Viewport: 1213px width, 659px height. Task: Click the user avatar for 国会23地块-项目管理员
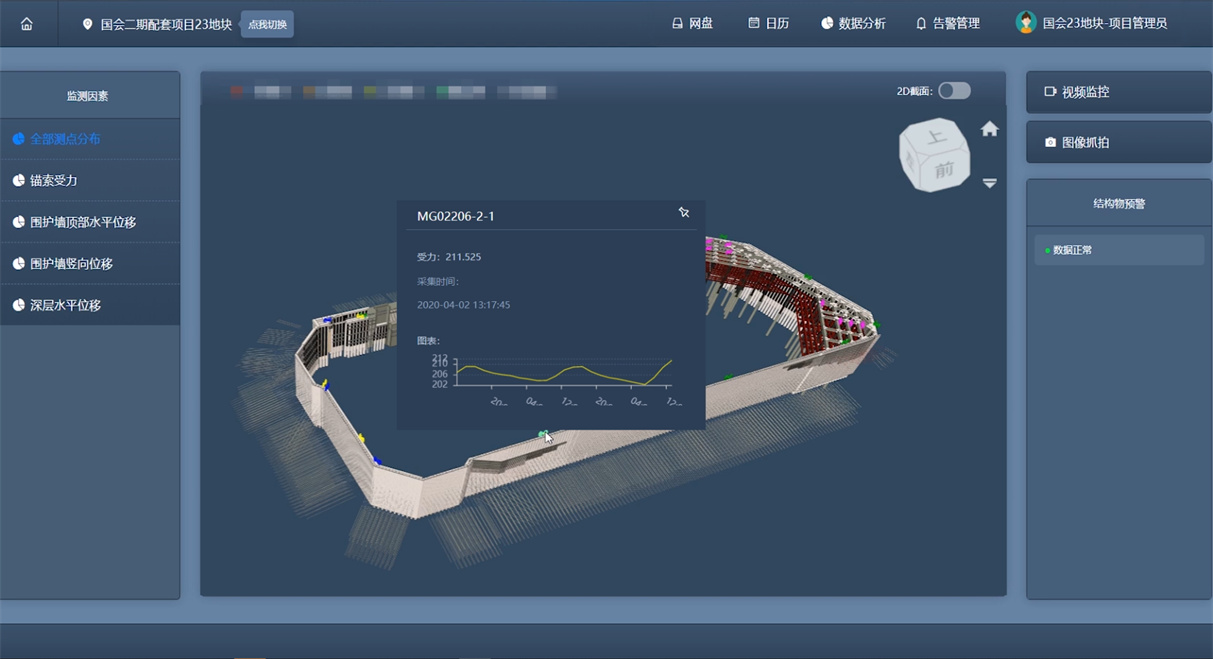tap(1025, 23)
